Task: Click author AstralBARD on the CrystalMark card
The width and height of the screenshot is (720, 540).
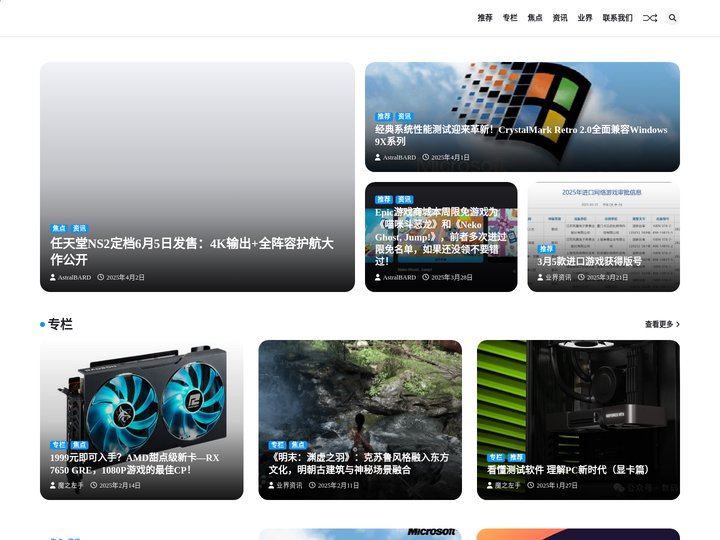Action: click(x=395, y=157)
